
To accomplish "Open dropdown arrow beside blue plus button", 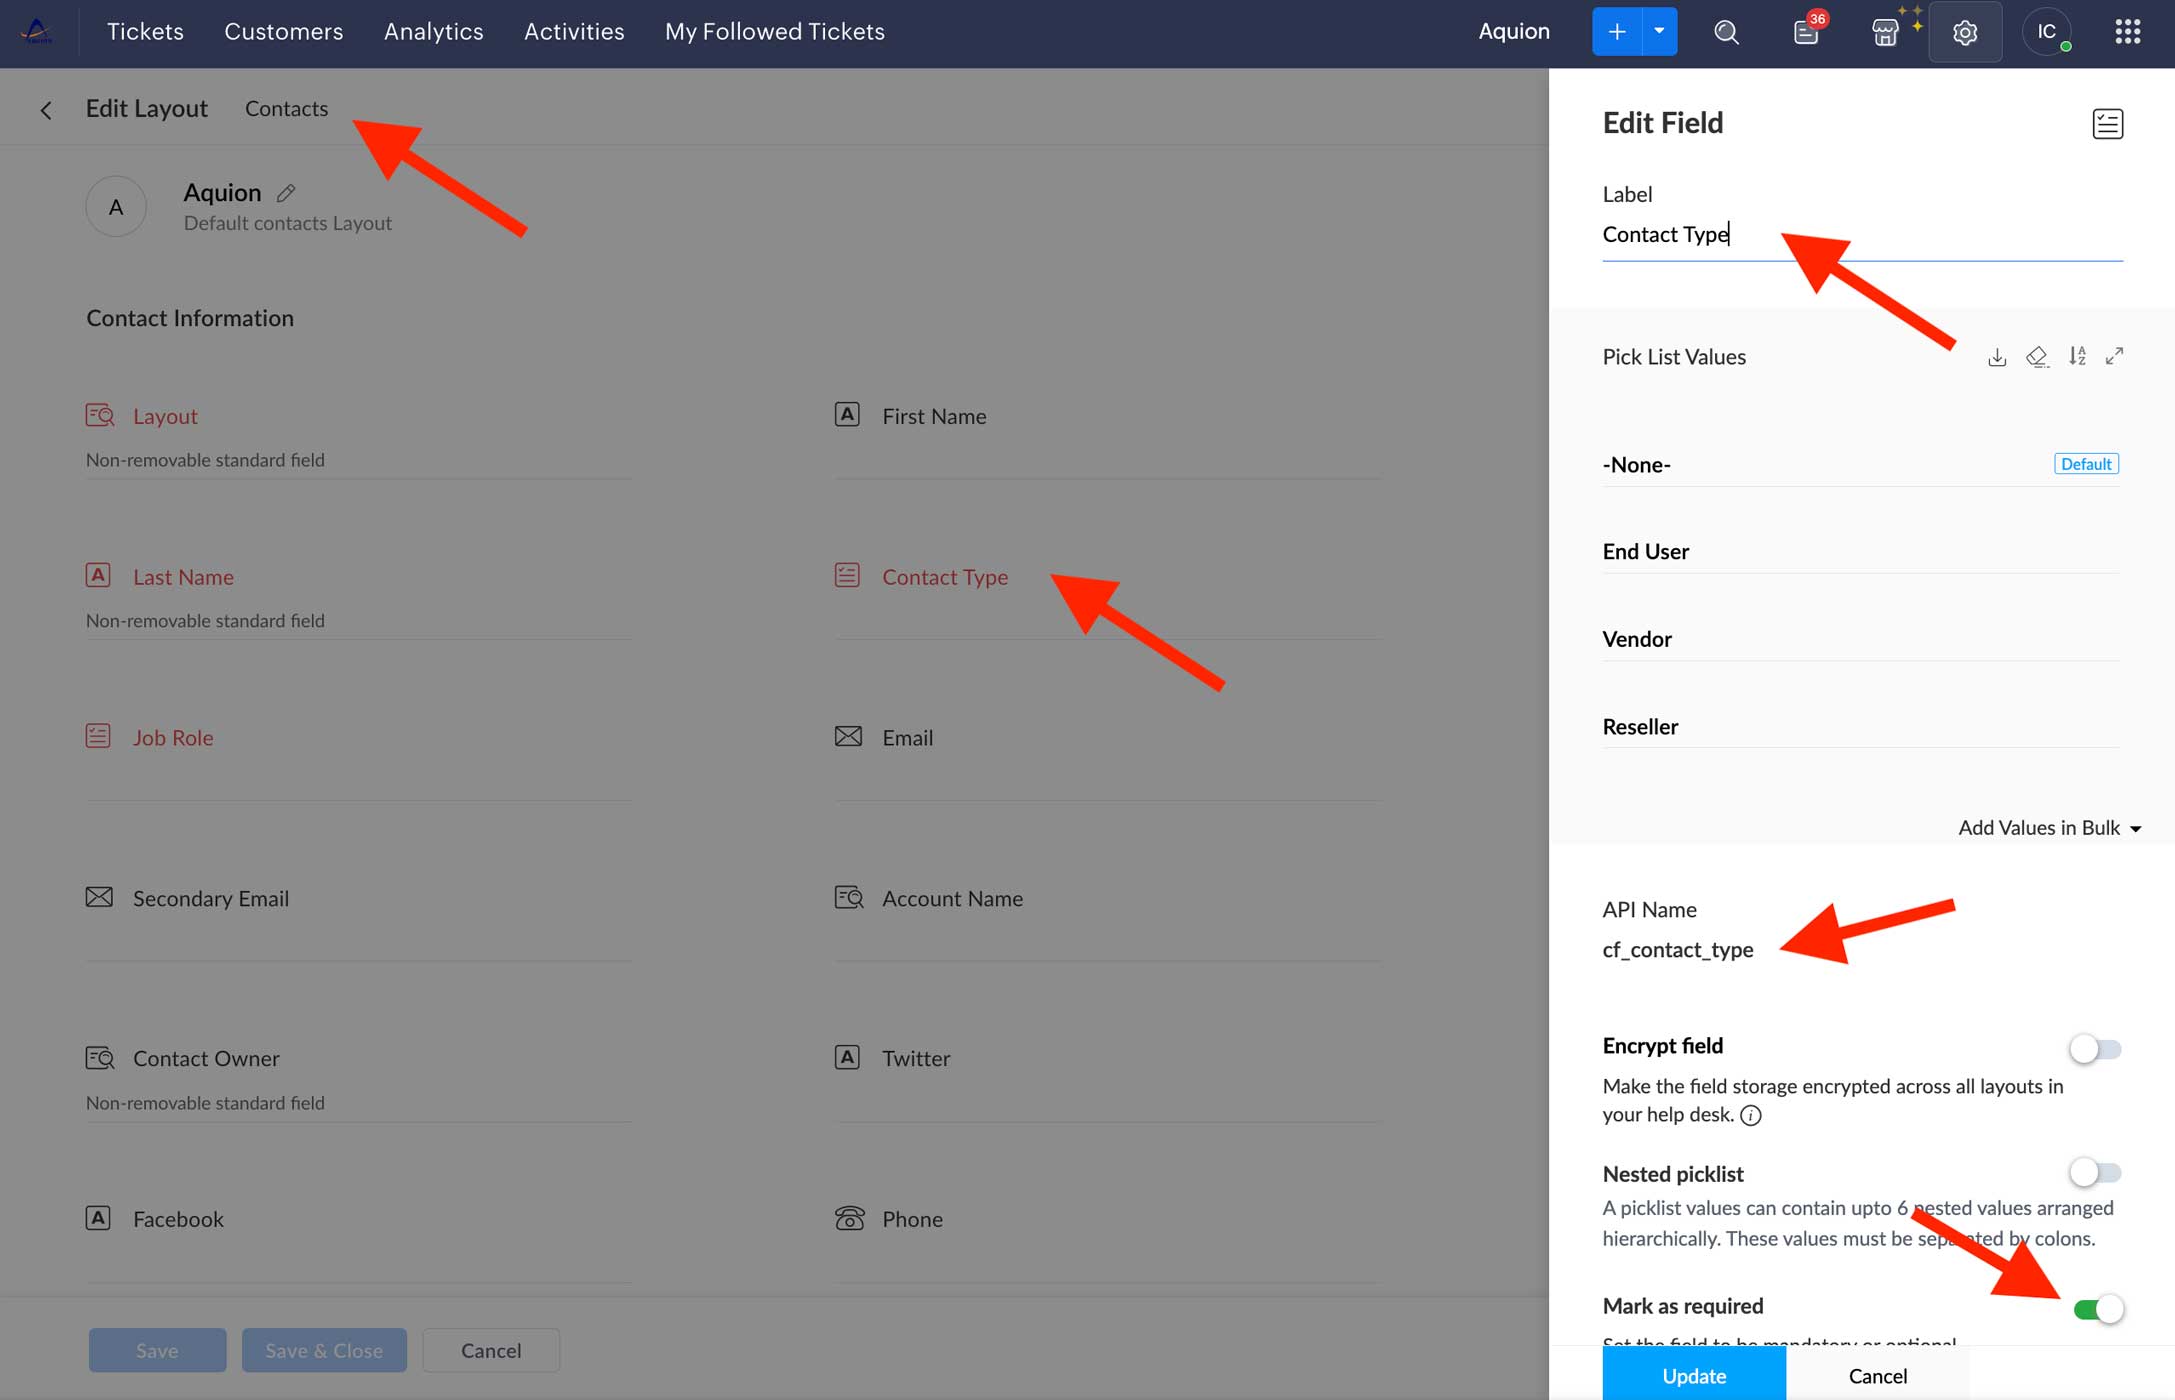I will coord(1659,31).
